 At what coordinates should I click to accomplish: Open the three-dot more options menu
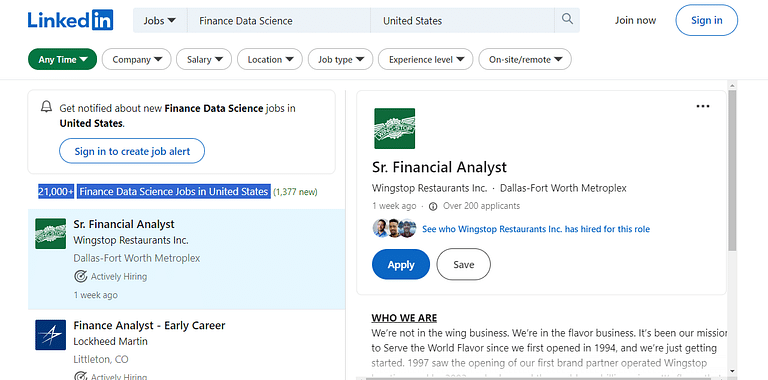pos(702,106)
